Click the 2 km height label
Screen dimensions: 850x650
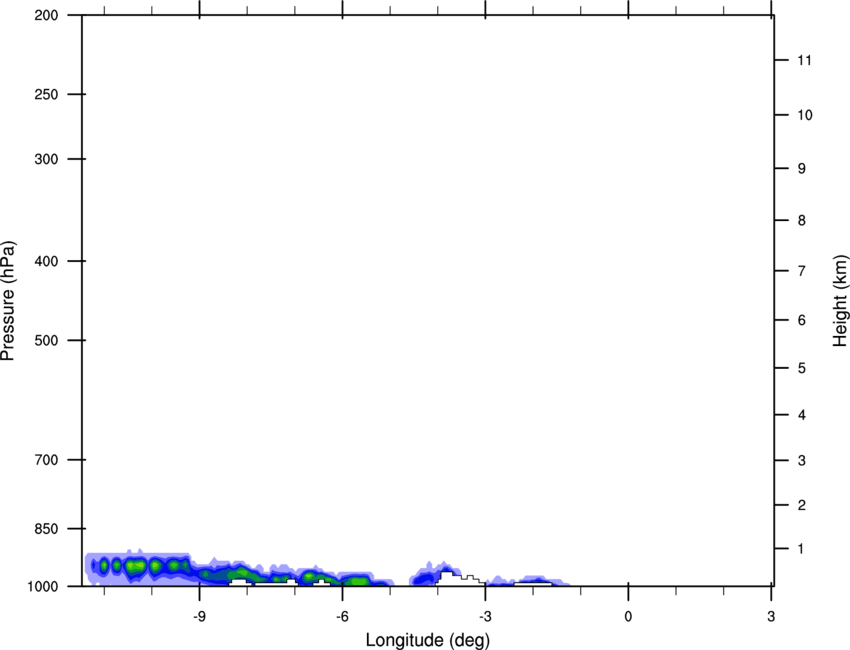[801, 505]
